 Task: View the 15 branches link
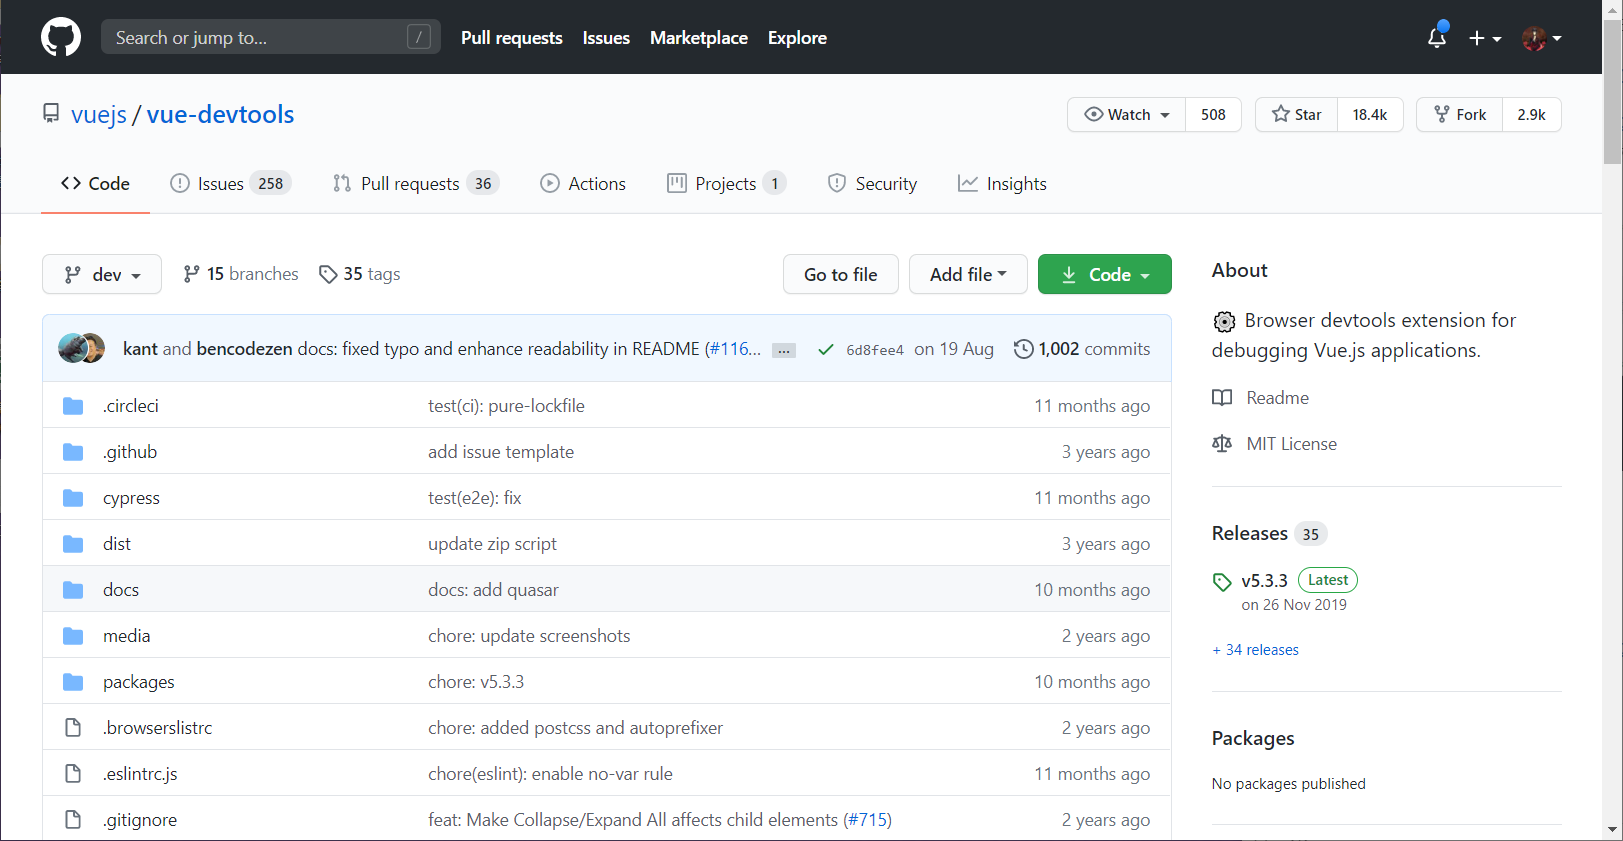(x=241, y=273)
